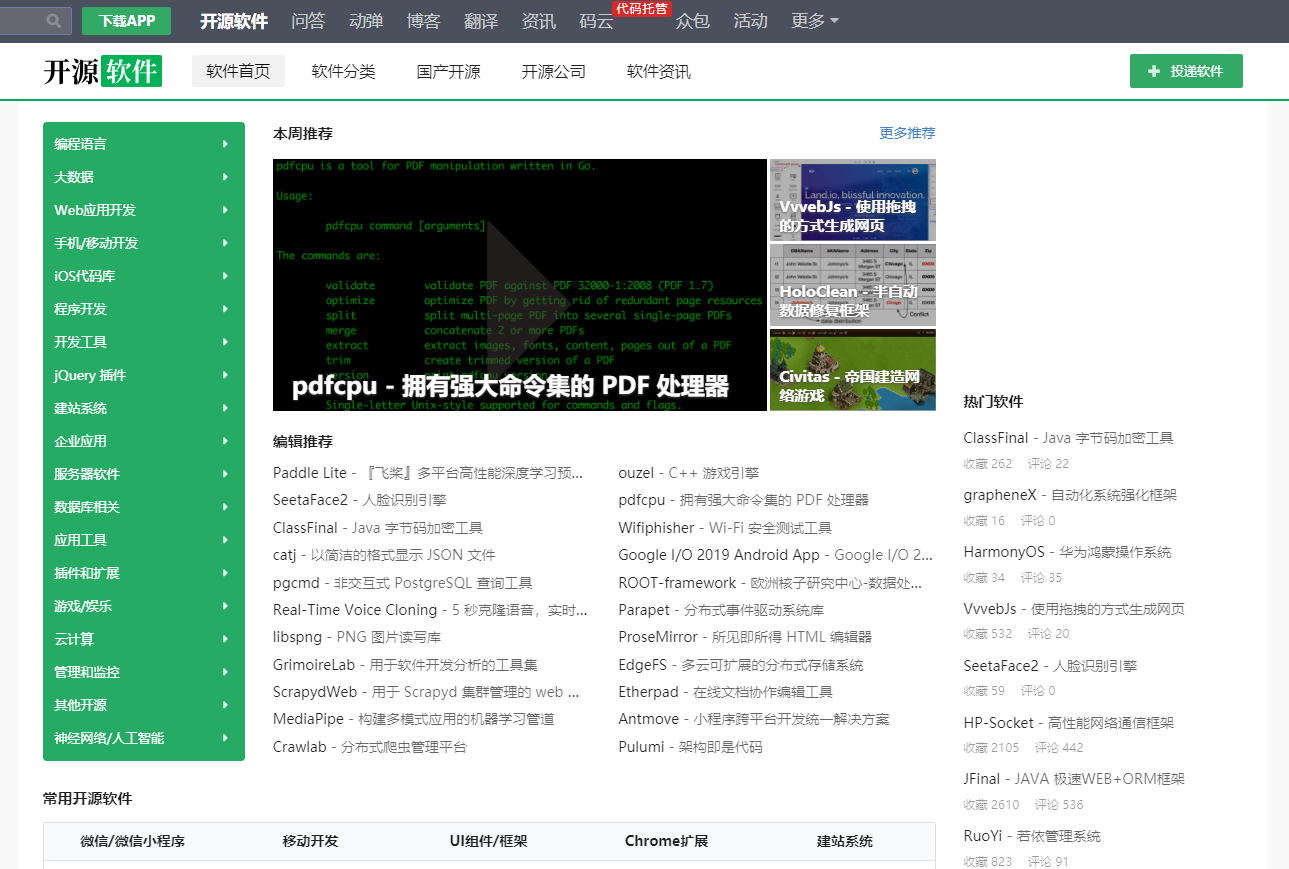Screen dimensions: 1289x869
Task: Open the 问答 menu item
Action: click(x=308, y=21)
